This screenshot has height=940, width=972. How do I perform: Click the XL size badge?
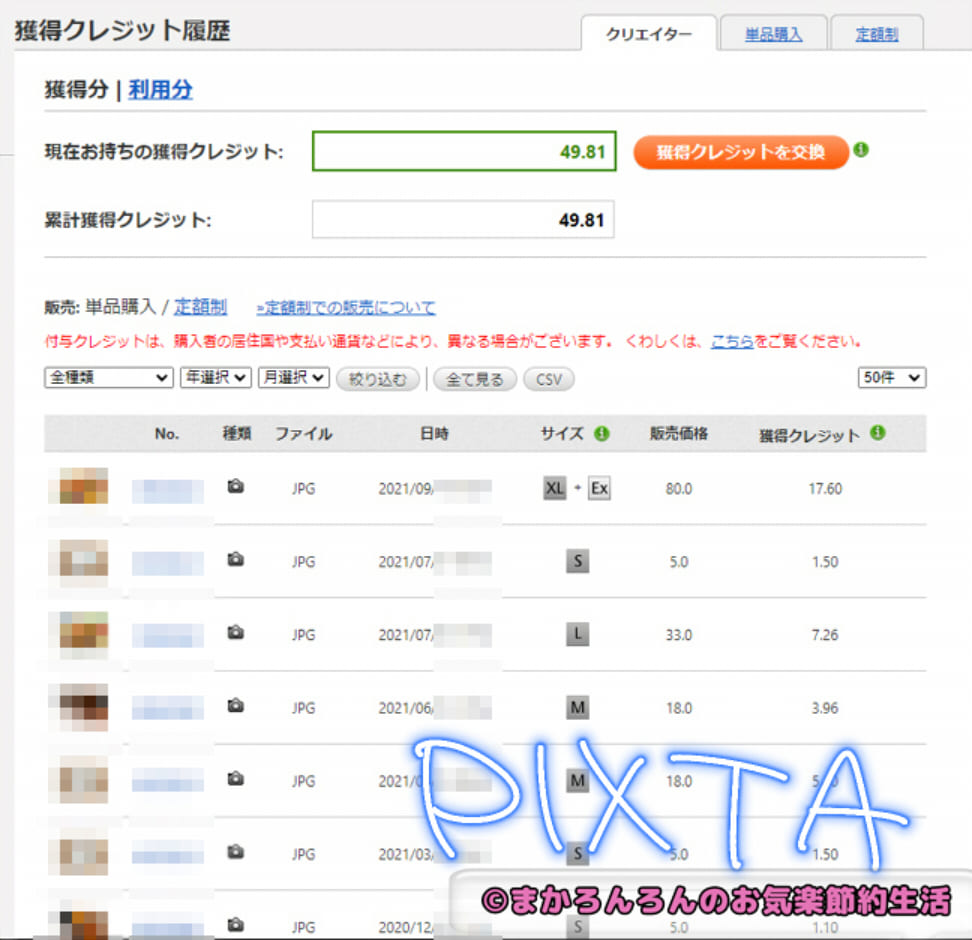coord(555,489)
